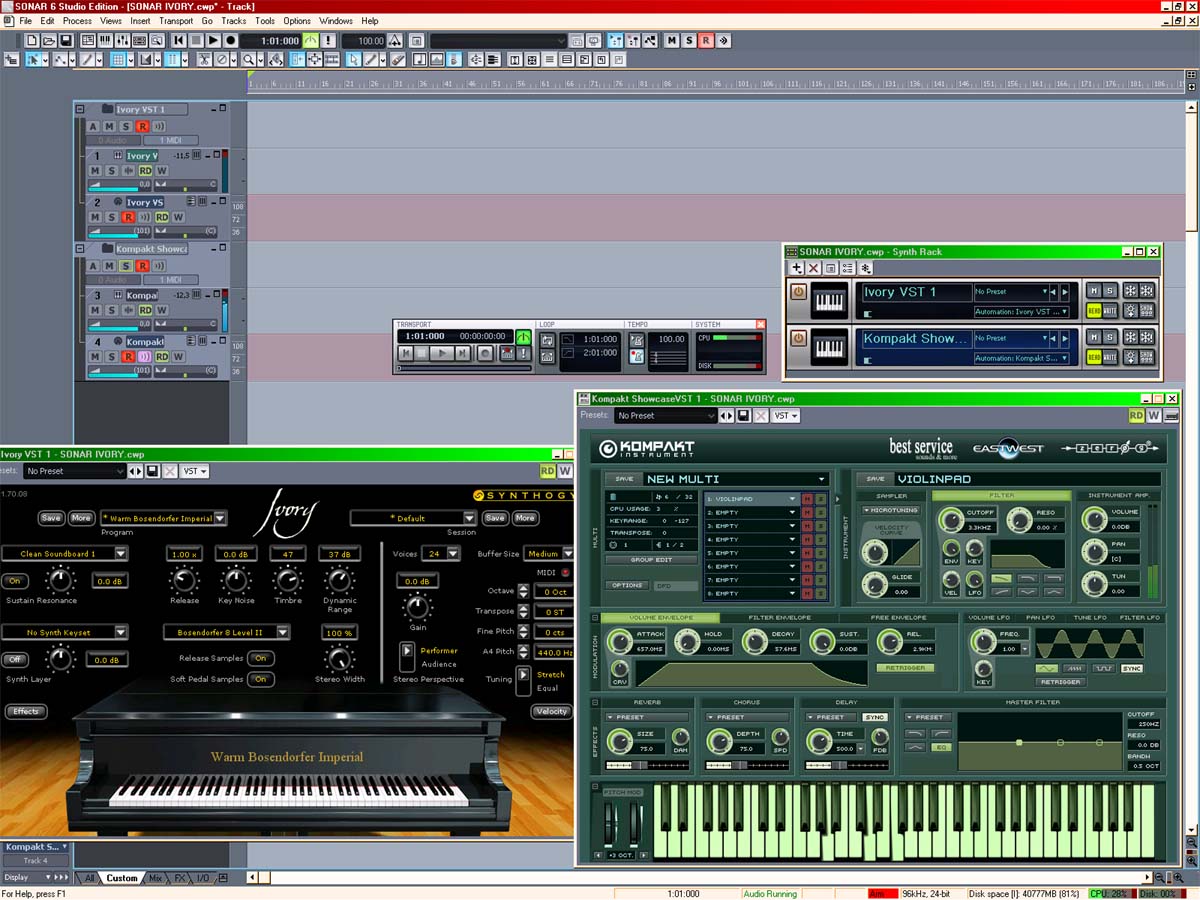1200x900 pixels.
Task: Toggle the SYNC button in Kompakt Delay section
Action: pyautogui.click(x=875, y=717)
